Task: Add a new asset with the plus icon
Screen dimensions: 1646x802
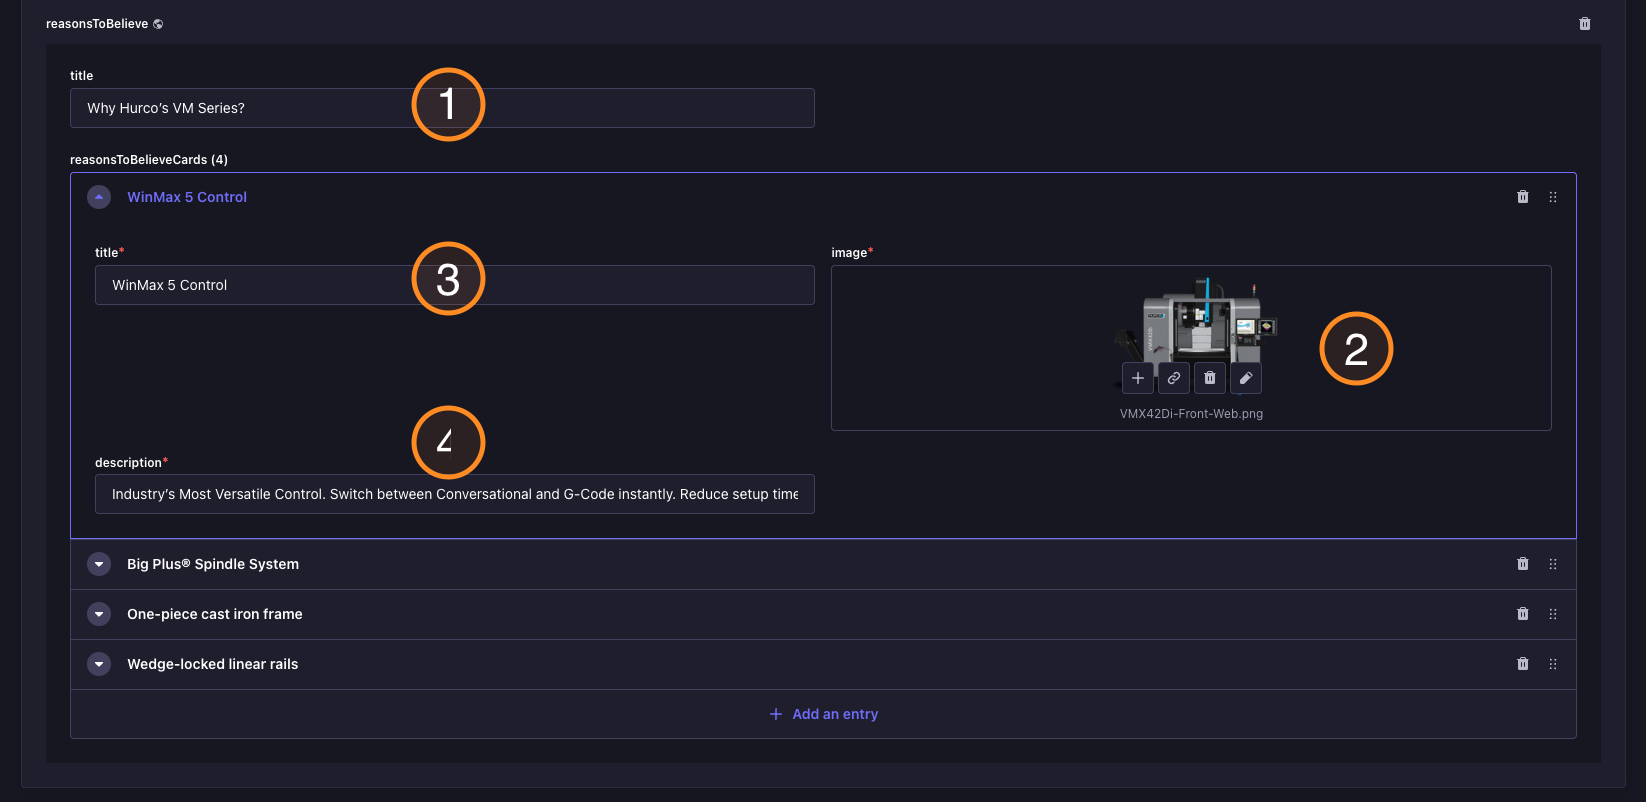Action: click(x=1138, y=378)
